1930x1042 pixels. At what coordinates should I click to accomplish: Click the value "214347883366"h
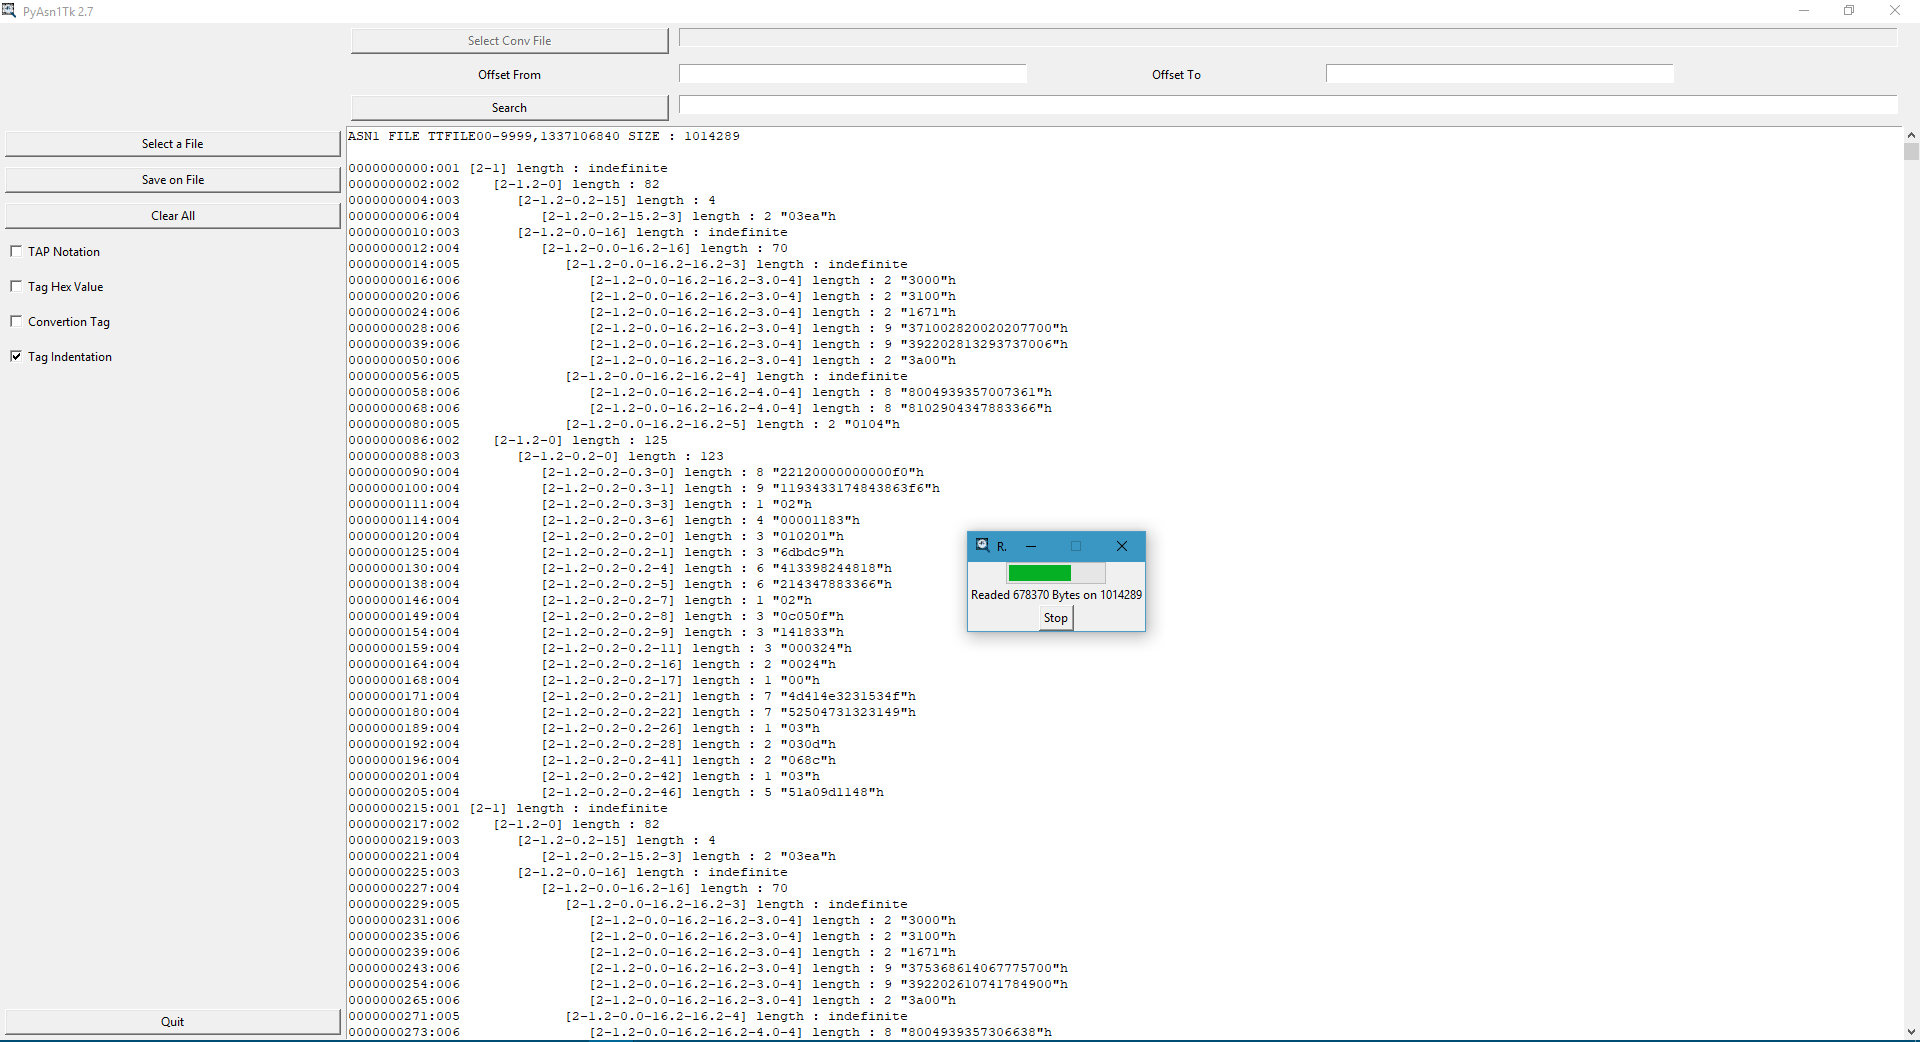point(832,584)
